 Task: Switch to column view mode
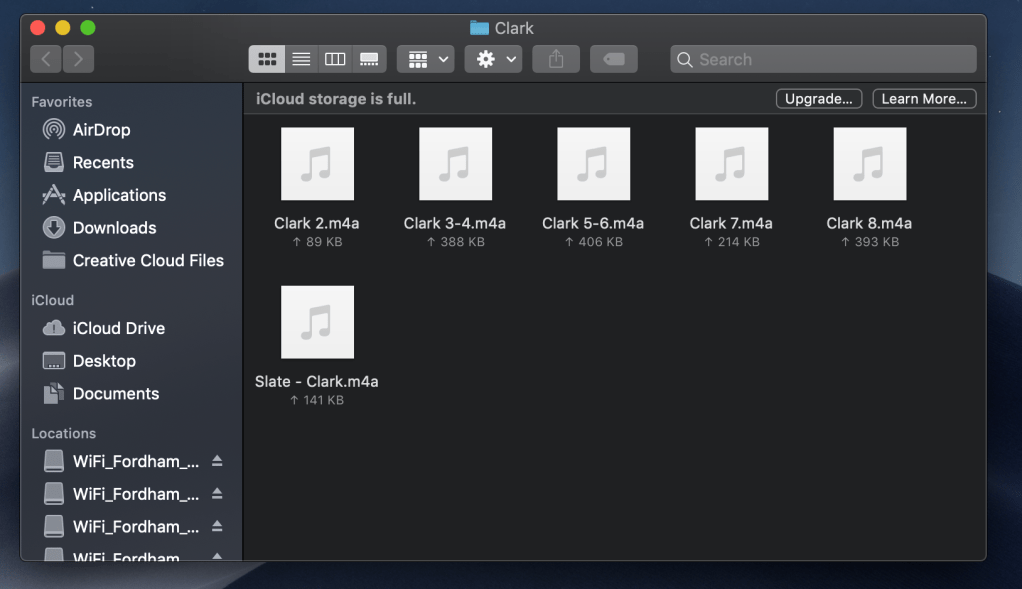[x=335, y=59]
